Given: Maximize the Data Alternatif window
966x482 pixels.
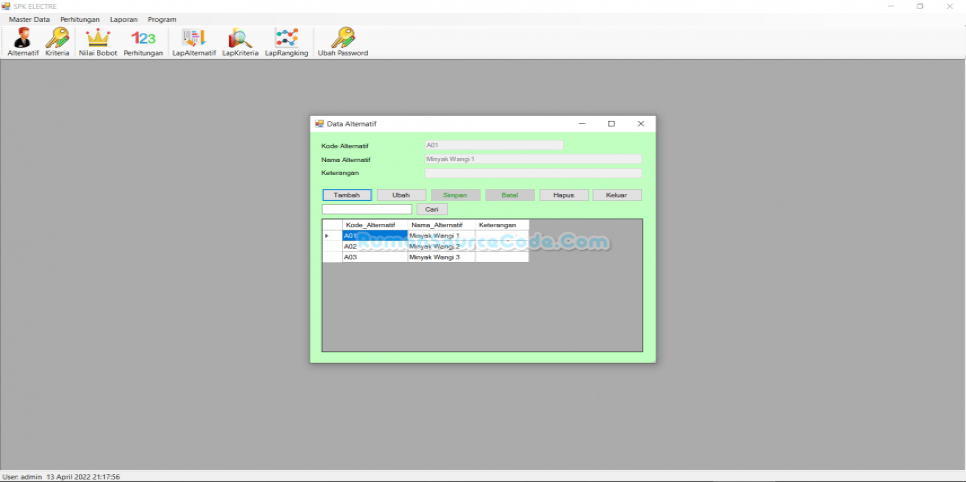Looking at the screenshot, I should 611,124.
